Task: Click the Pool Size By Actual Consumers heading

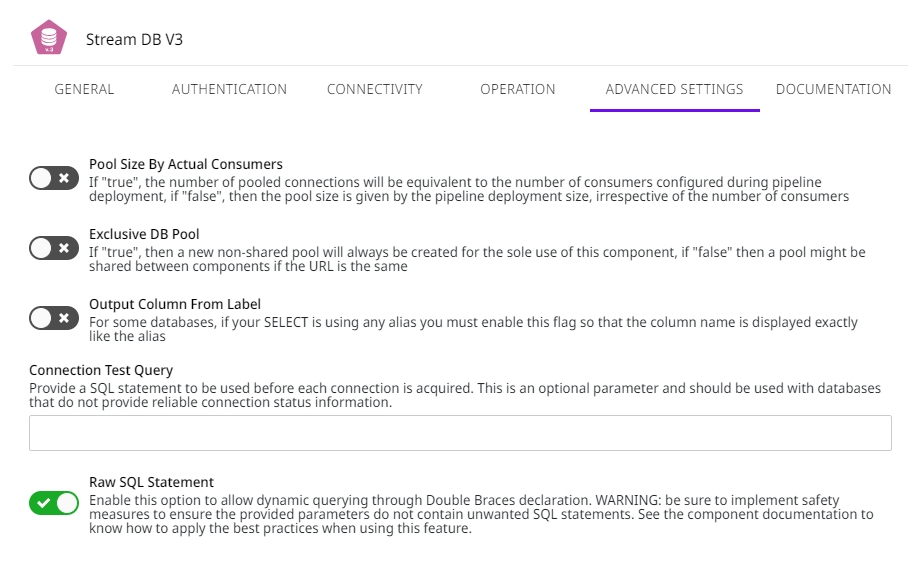Action: pyautogui.click(x=185, y=164)
